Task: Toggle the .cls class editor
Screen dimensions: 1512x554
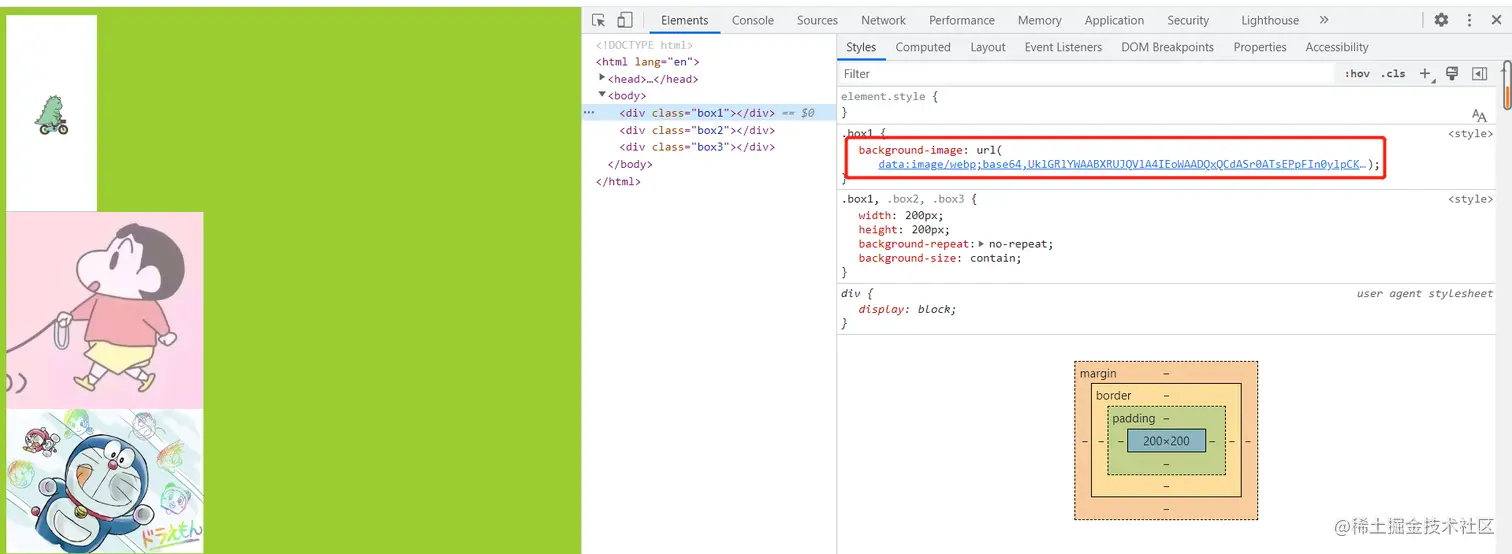Action: click(x=1393, y=74)
